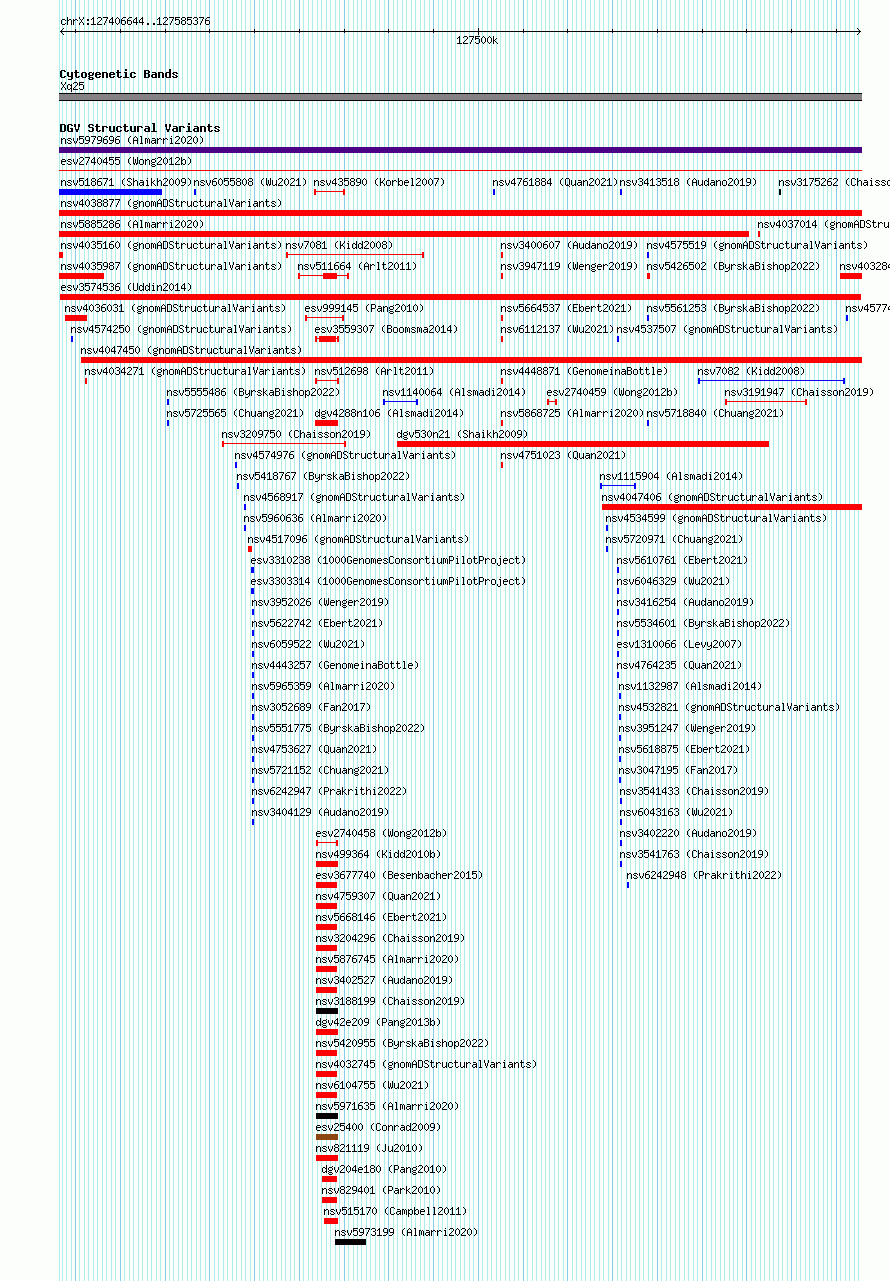890x1281 pixels.
Task: Click dgv204e180 (Pang2010) label
Action: pos(384,1169)
